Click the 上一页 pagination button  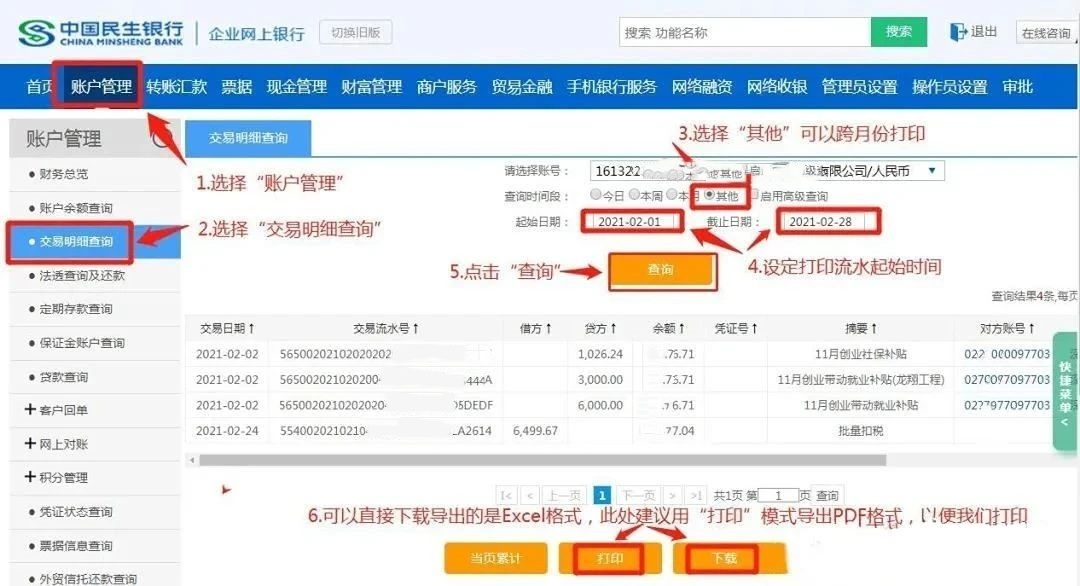(x=564, y=495)
